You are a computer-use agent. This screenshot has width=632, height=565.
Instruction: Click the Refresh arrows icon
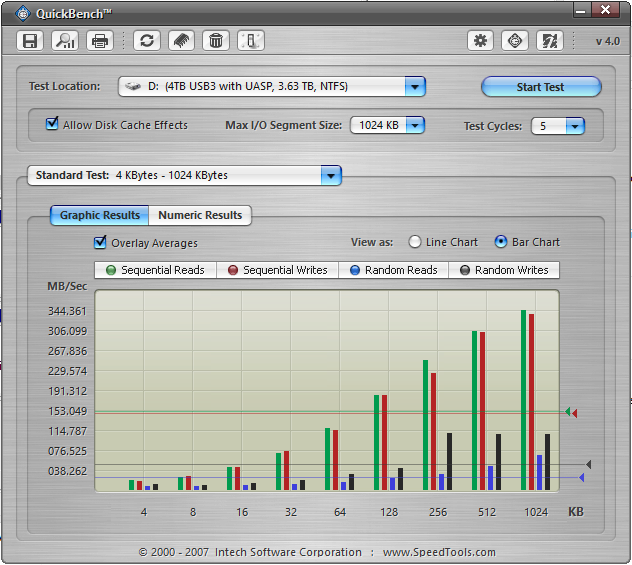pyautogui.click(x=147, y=41)
